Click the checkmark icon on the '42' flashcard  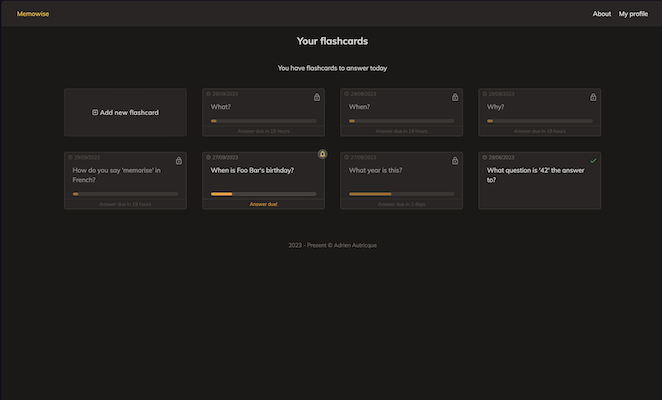click(593, 160)
